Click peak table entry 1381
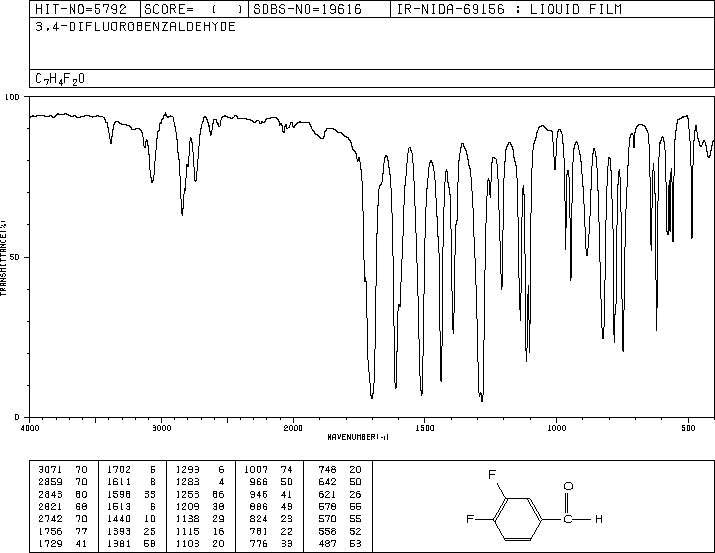The width and height of the screenshot is (715, 553). click(x=119, y=543)
